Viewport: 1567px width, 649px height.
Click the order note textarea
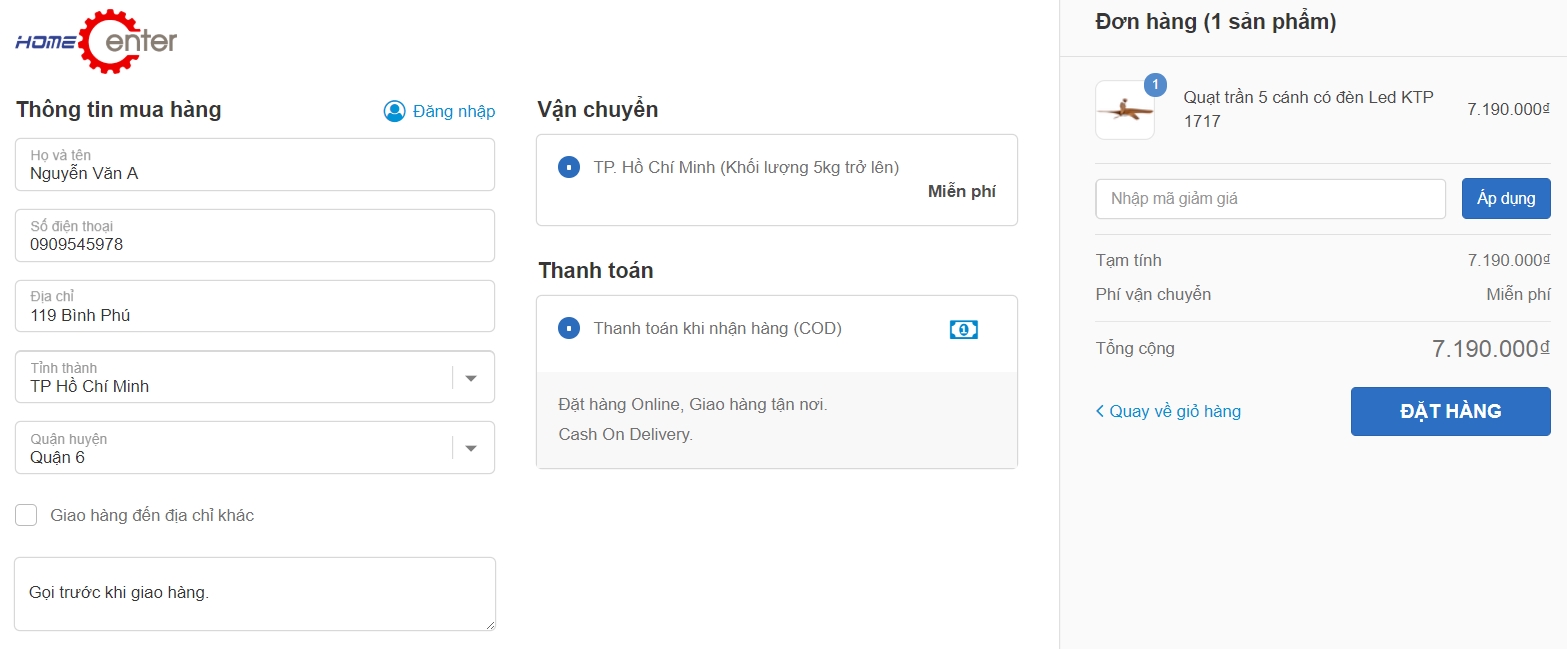[x=255, y=593]
